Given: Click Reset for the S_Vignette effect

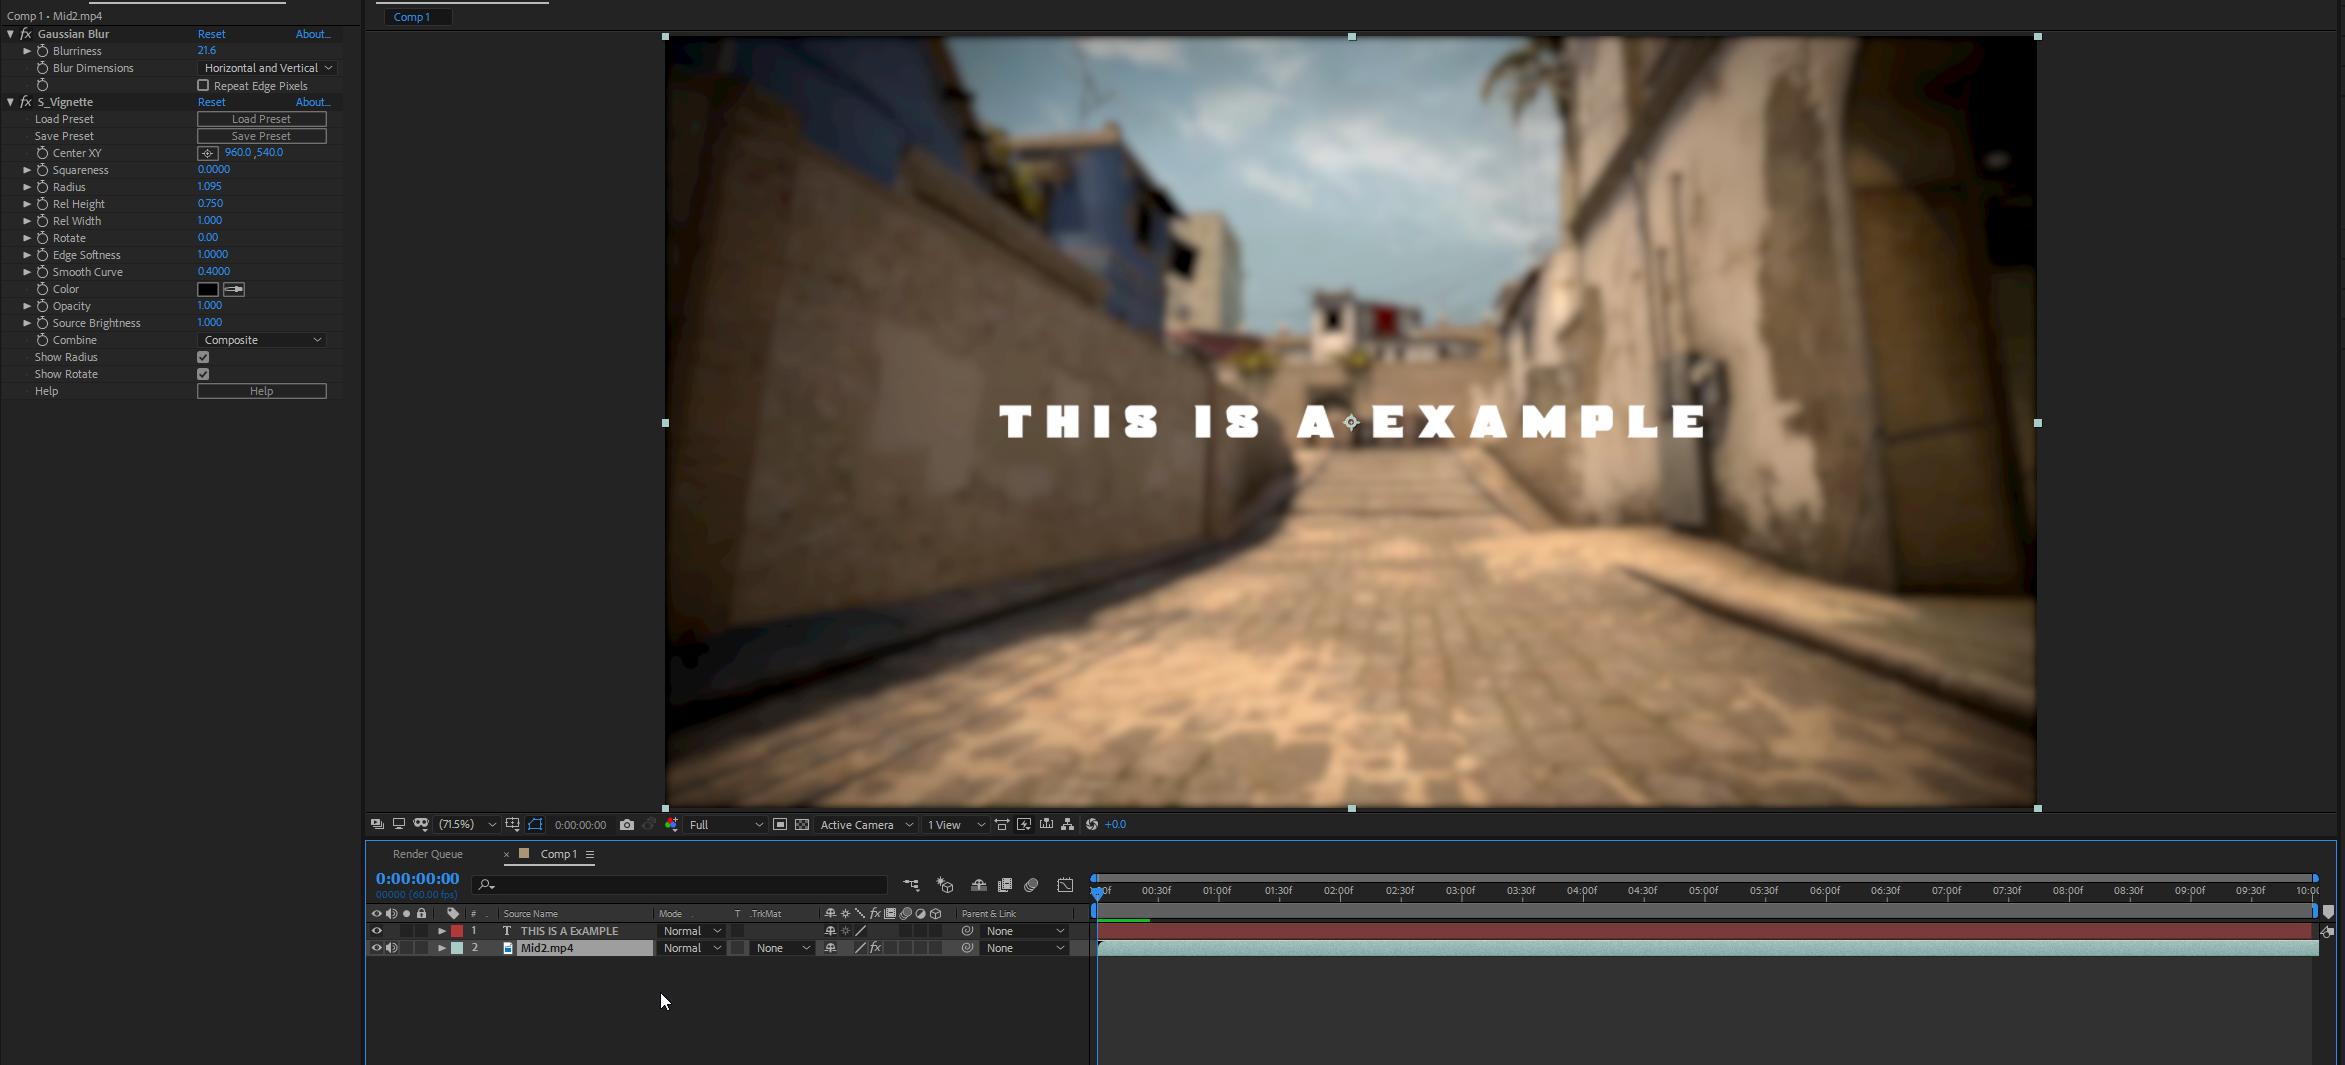Looking at the screenshot, I should pyautogui.click(x=211, y=102).
